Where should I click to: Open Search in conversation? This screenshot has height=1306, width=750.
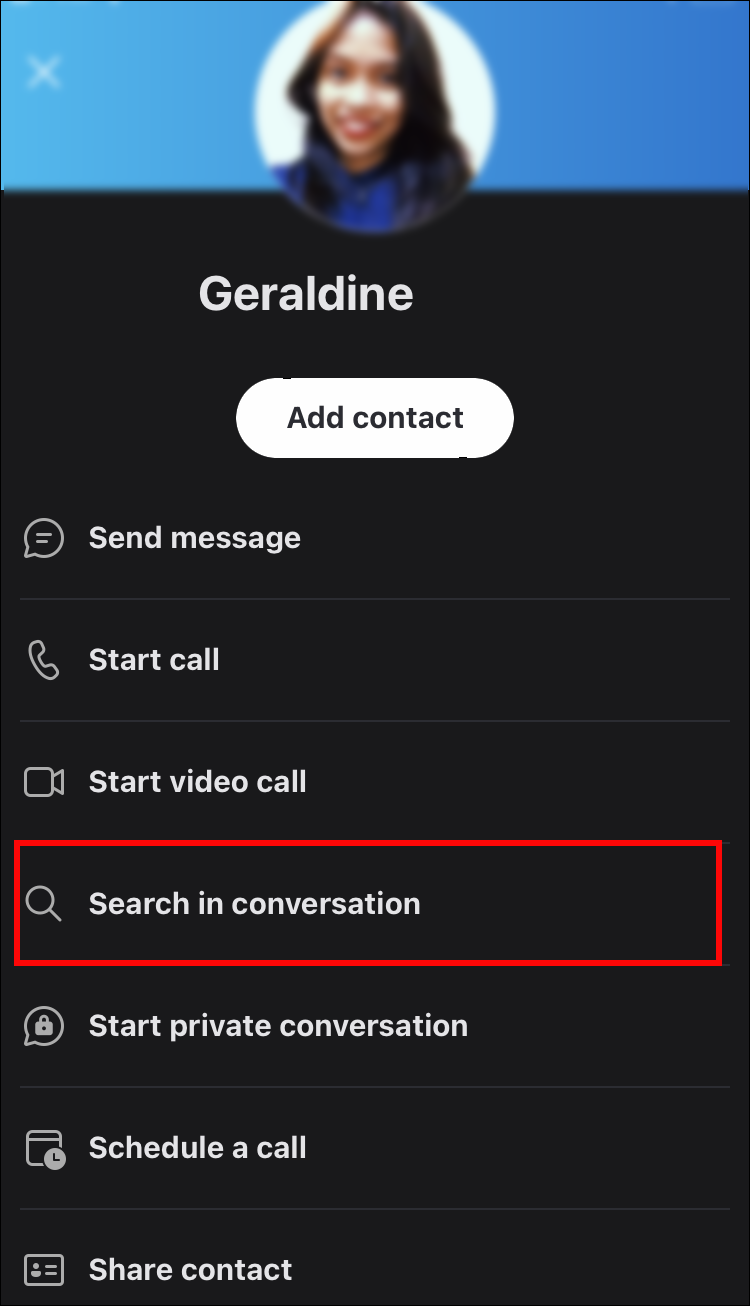point(375,904)
